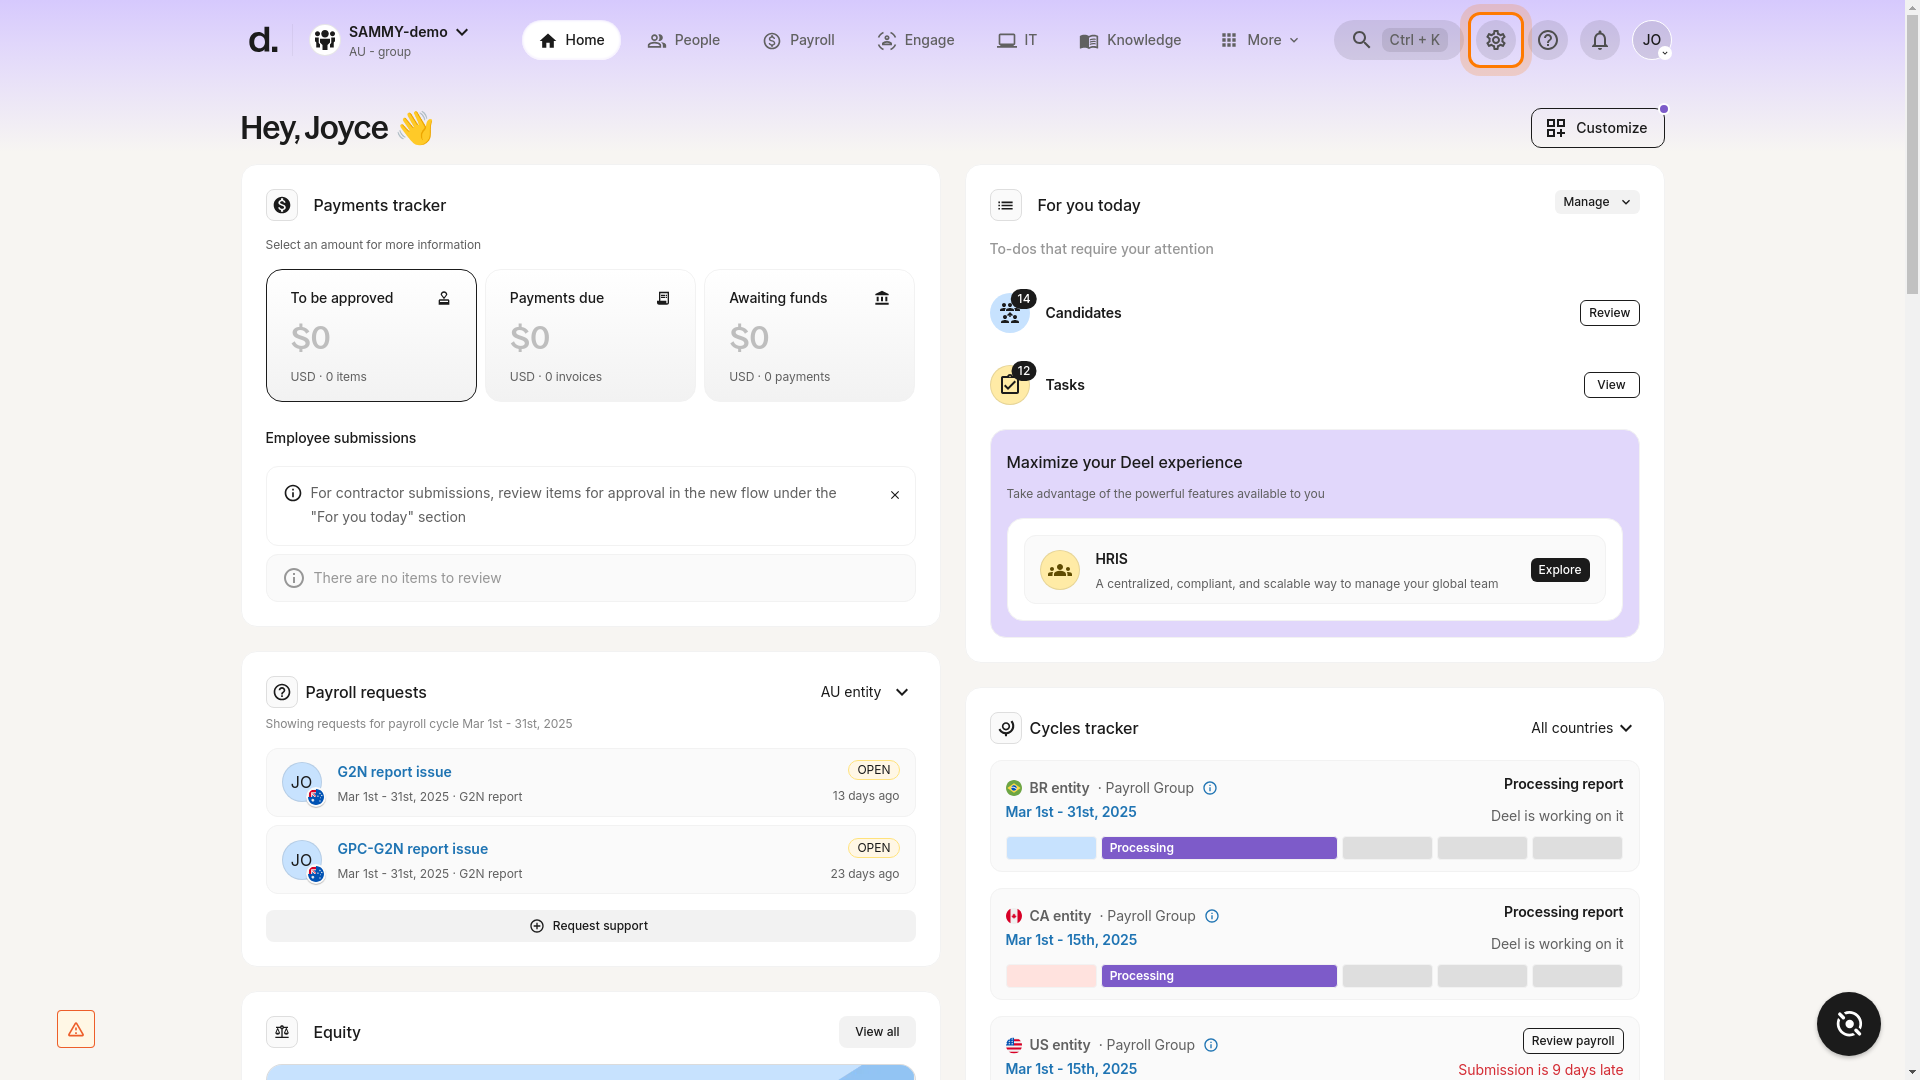Viewport: 1920px width, 1080px height.
Task: Open the Knowledge tab
Action: 1130,40
